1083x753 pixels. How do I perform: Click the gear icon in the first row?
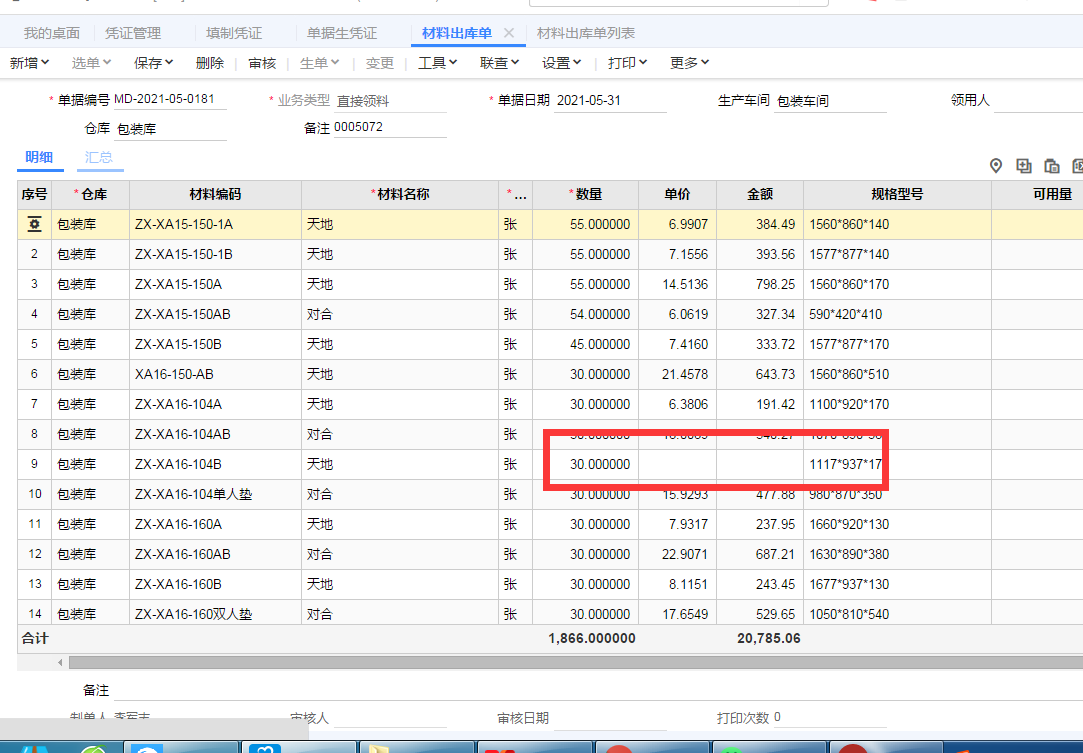[35, 225]
